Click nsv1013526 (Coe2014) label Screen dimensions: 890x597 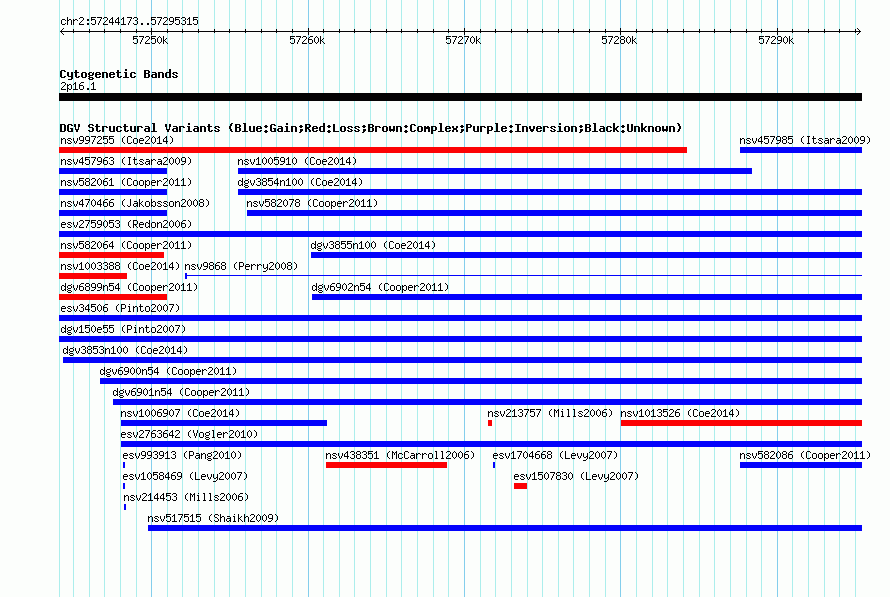pos(680,413)
